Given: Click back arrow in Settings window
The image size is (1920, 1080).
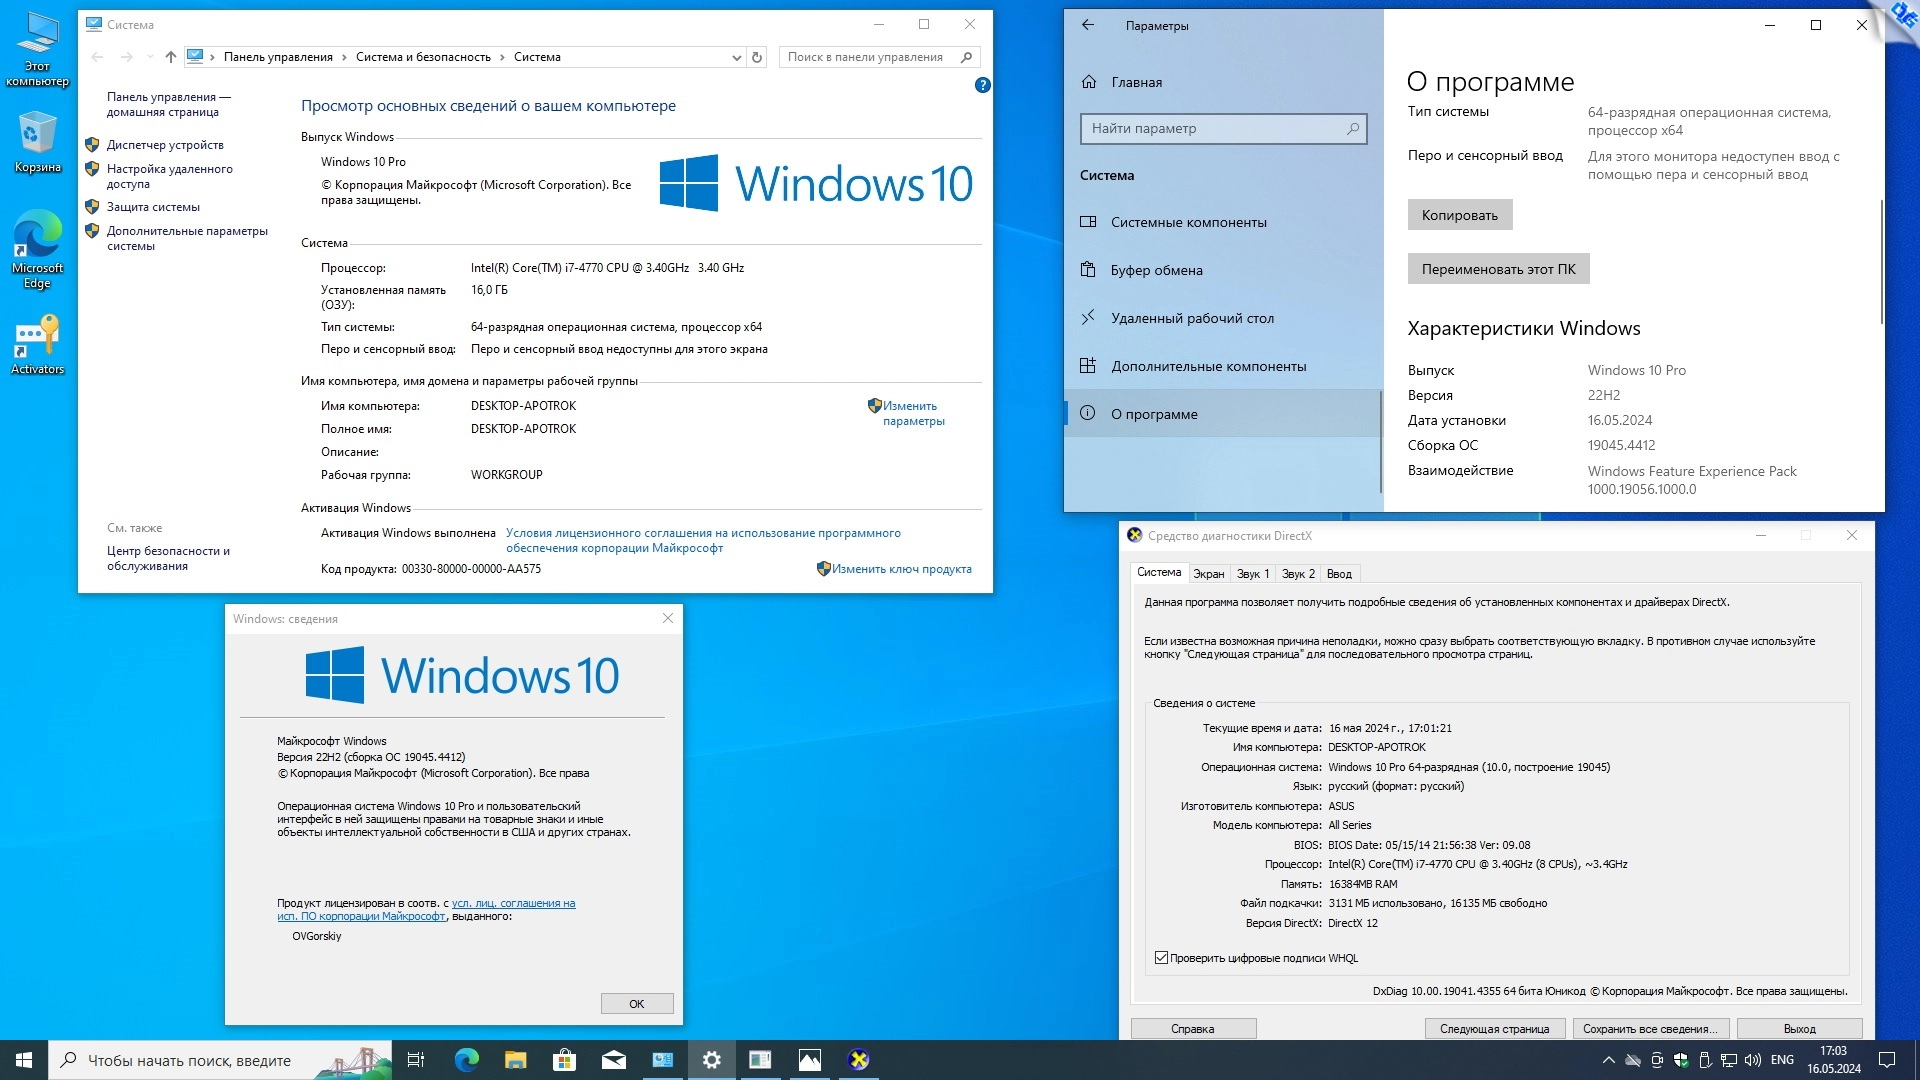Looking at the screenshot, I should [x=1088, y=26].
